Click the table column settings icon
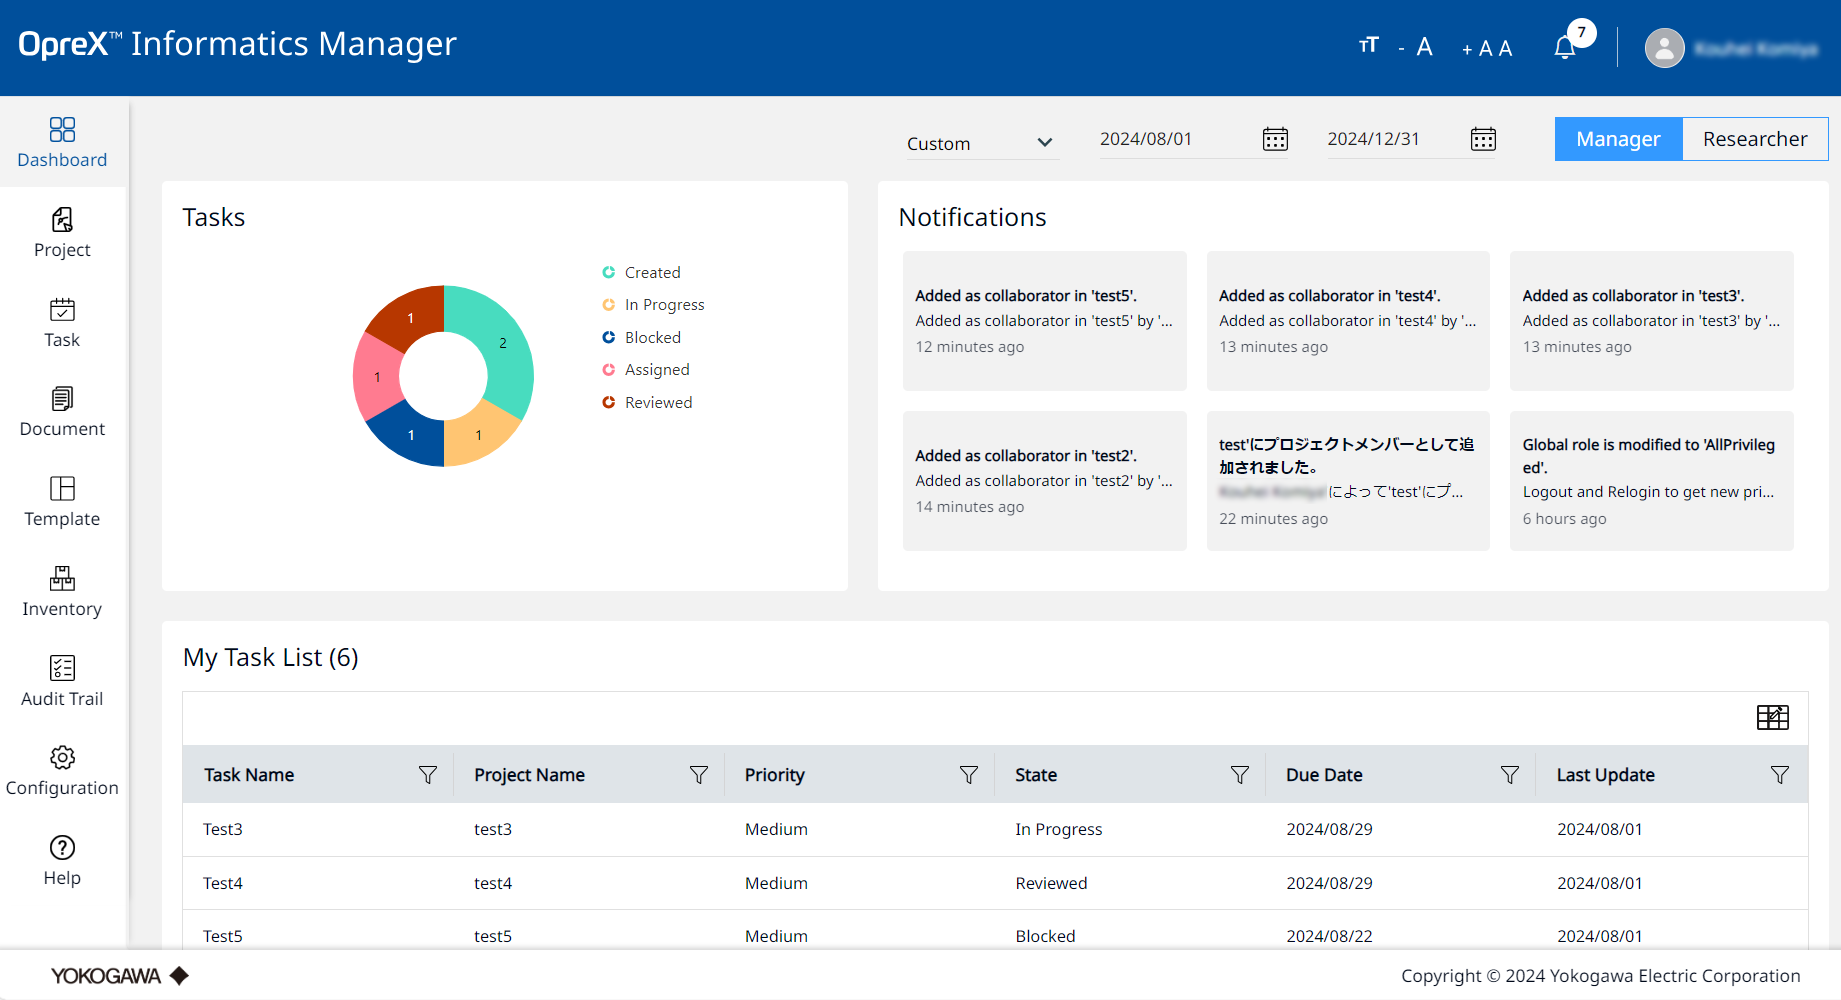This screenshot has height=1000, width=1841. (x=1772, y=717)
